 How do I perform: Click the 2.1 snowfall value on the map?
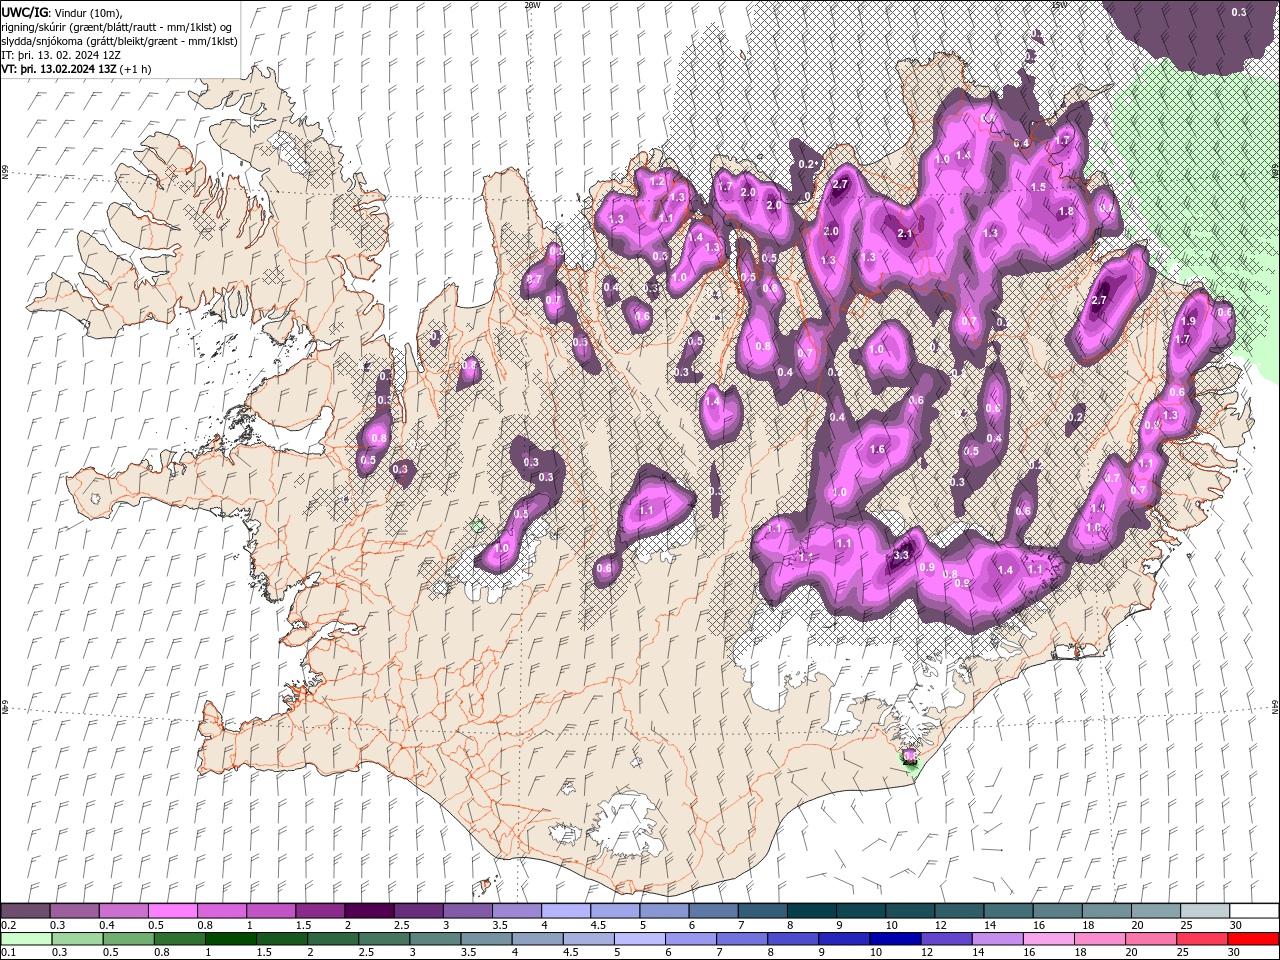point(906,233)
